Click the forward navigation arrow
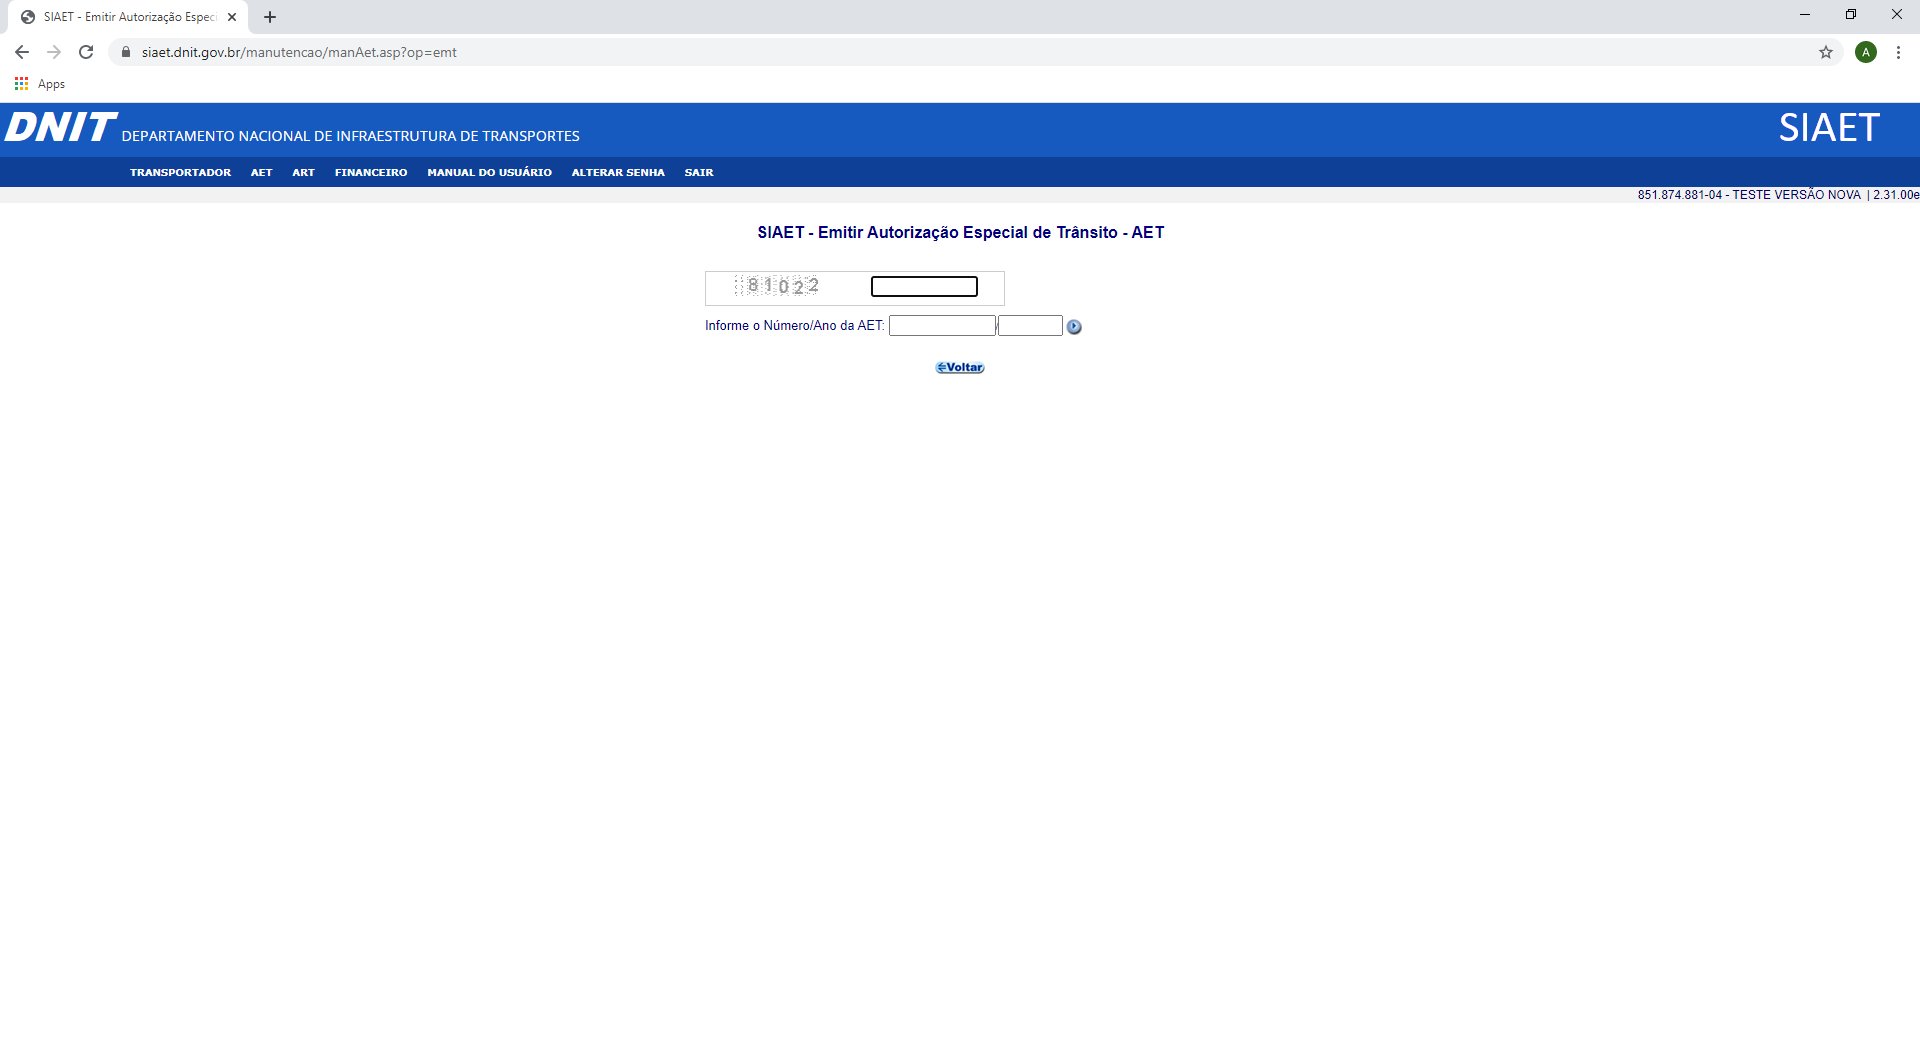The image size is (1920, 1040). pyautogui.click(x=53, y=51)
